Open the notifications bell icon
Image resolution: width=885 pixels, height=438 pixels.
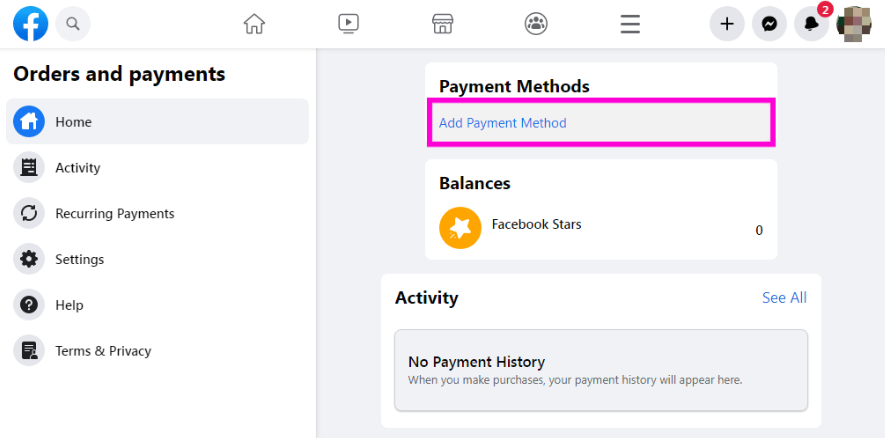[x=812, y=24]
